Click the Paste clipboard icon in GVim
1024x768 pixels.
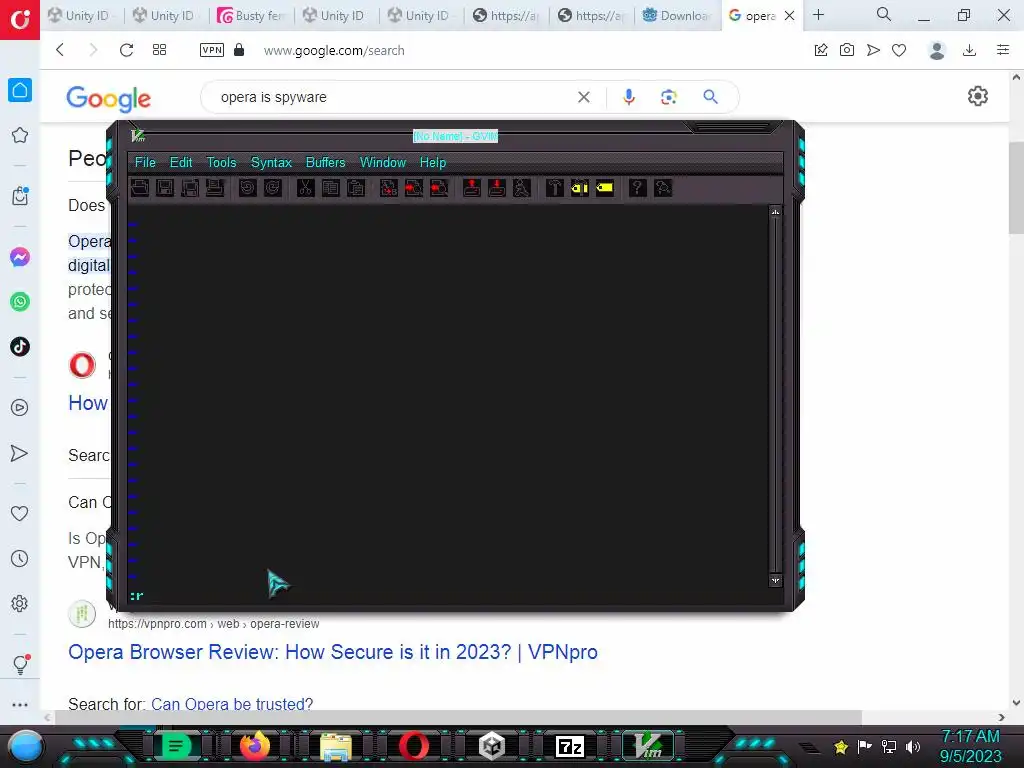pos(355,188)
